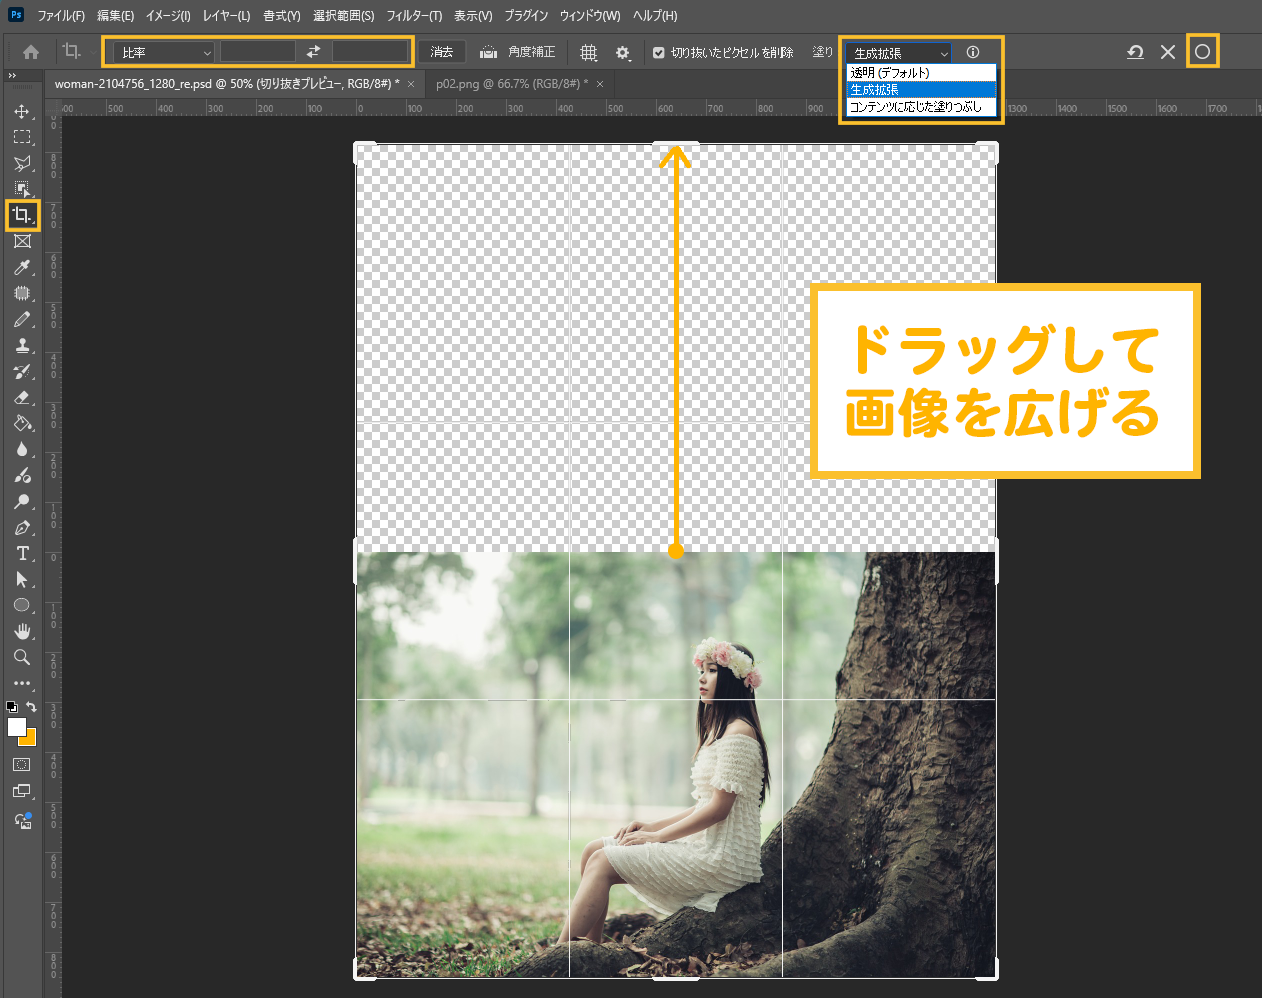Reset default foreground and background colors
The width and height of the screenshot is (1262, 998).
[11, 706]
